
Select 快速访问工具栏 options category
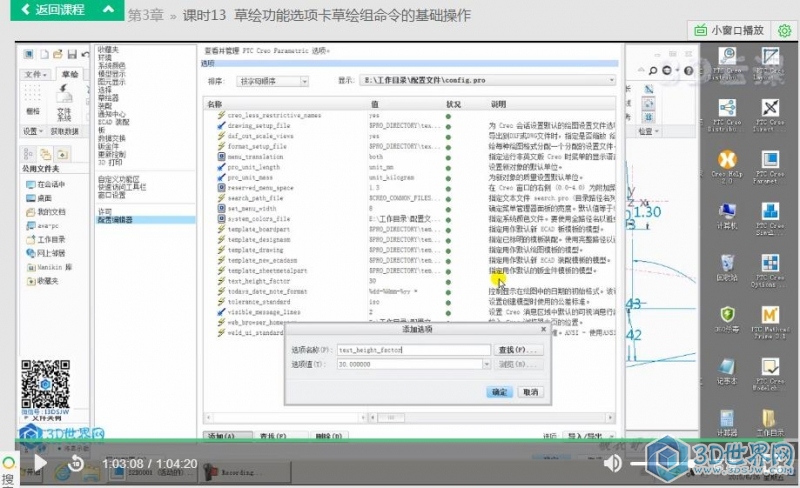tap(121, 187)
